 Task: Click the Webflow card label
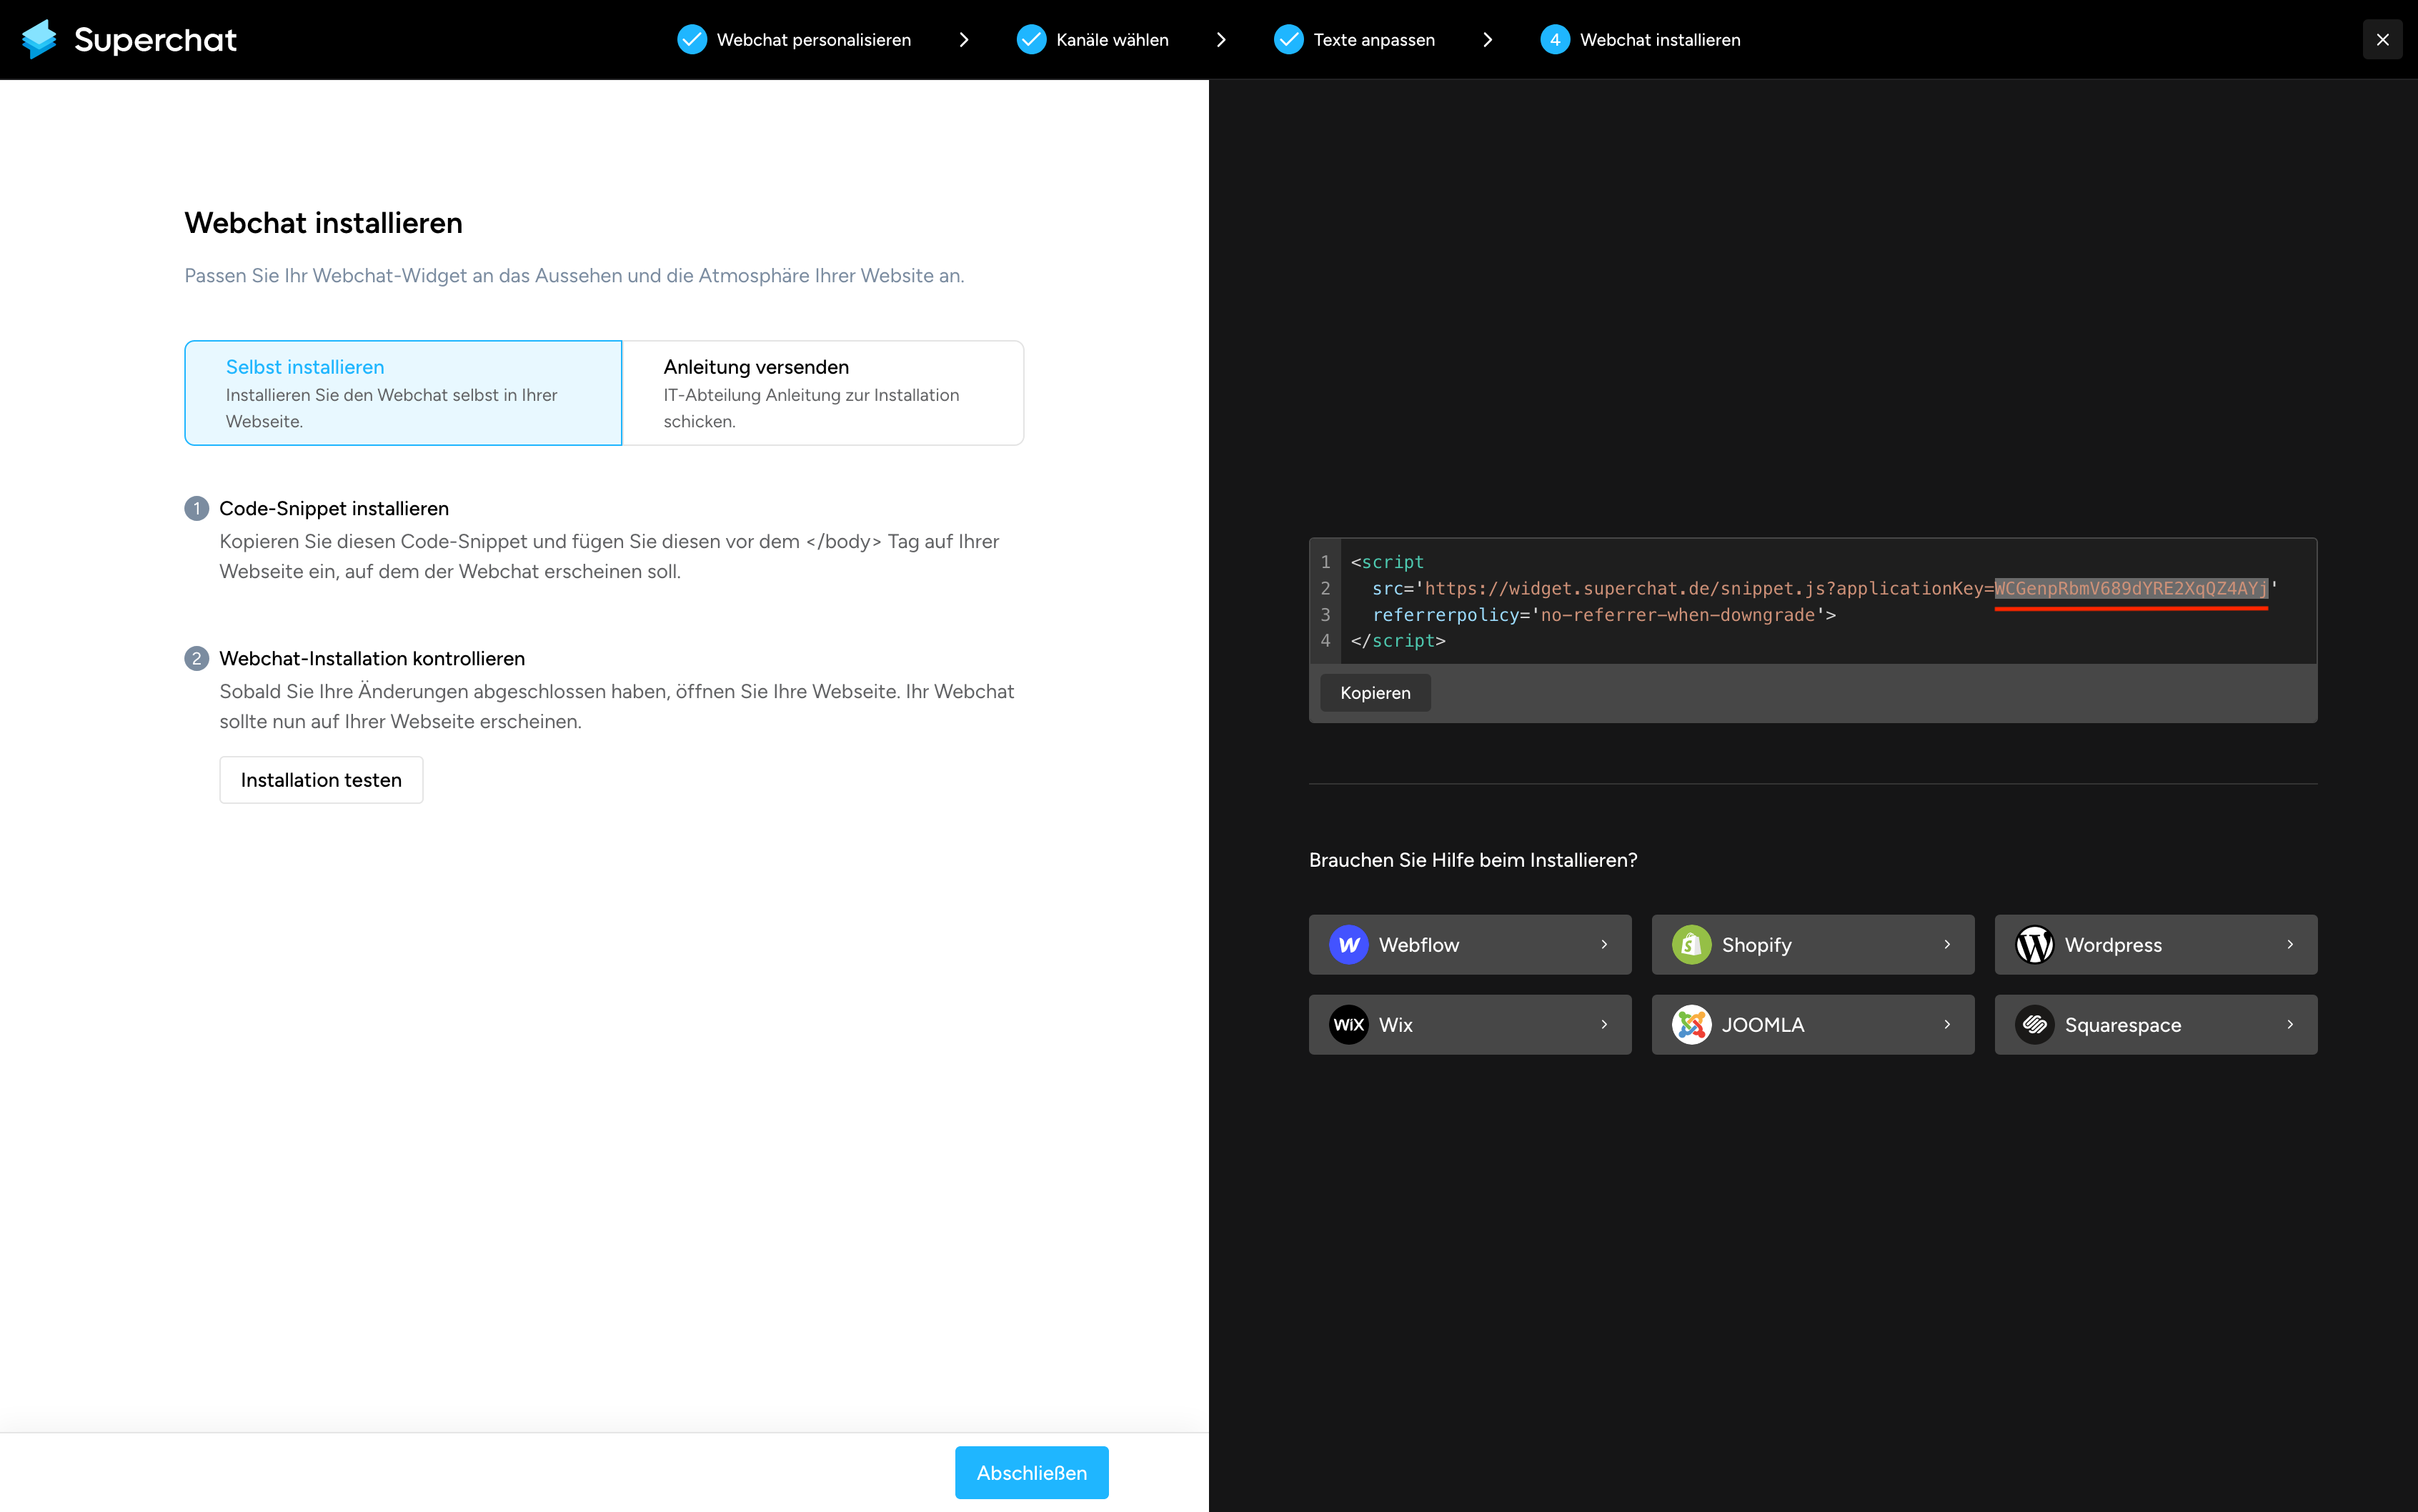pos(1418,945)
